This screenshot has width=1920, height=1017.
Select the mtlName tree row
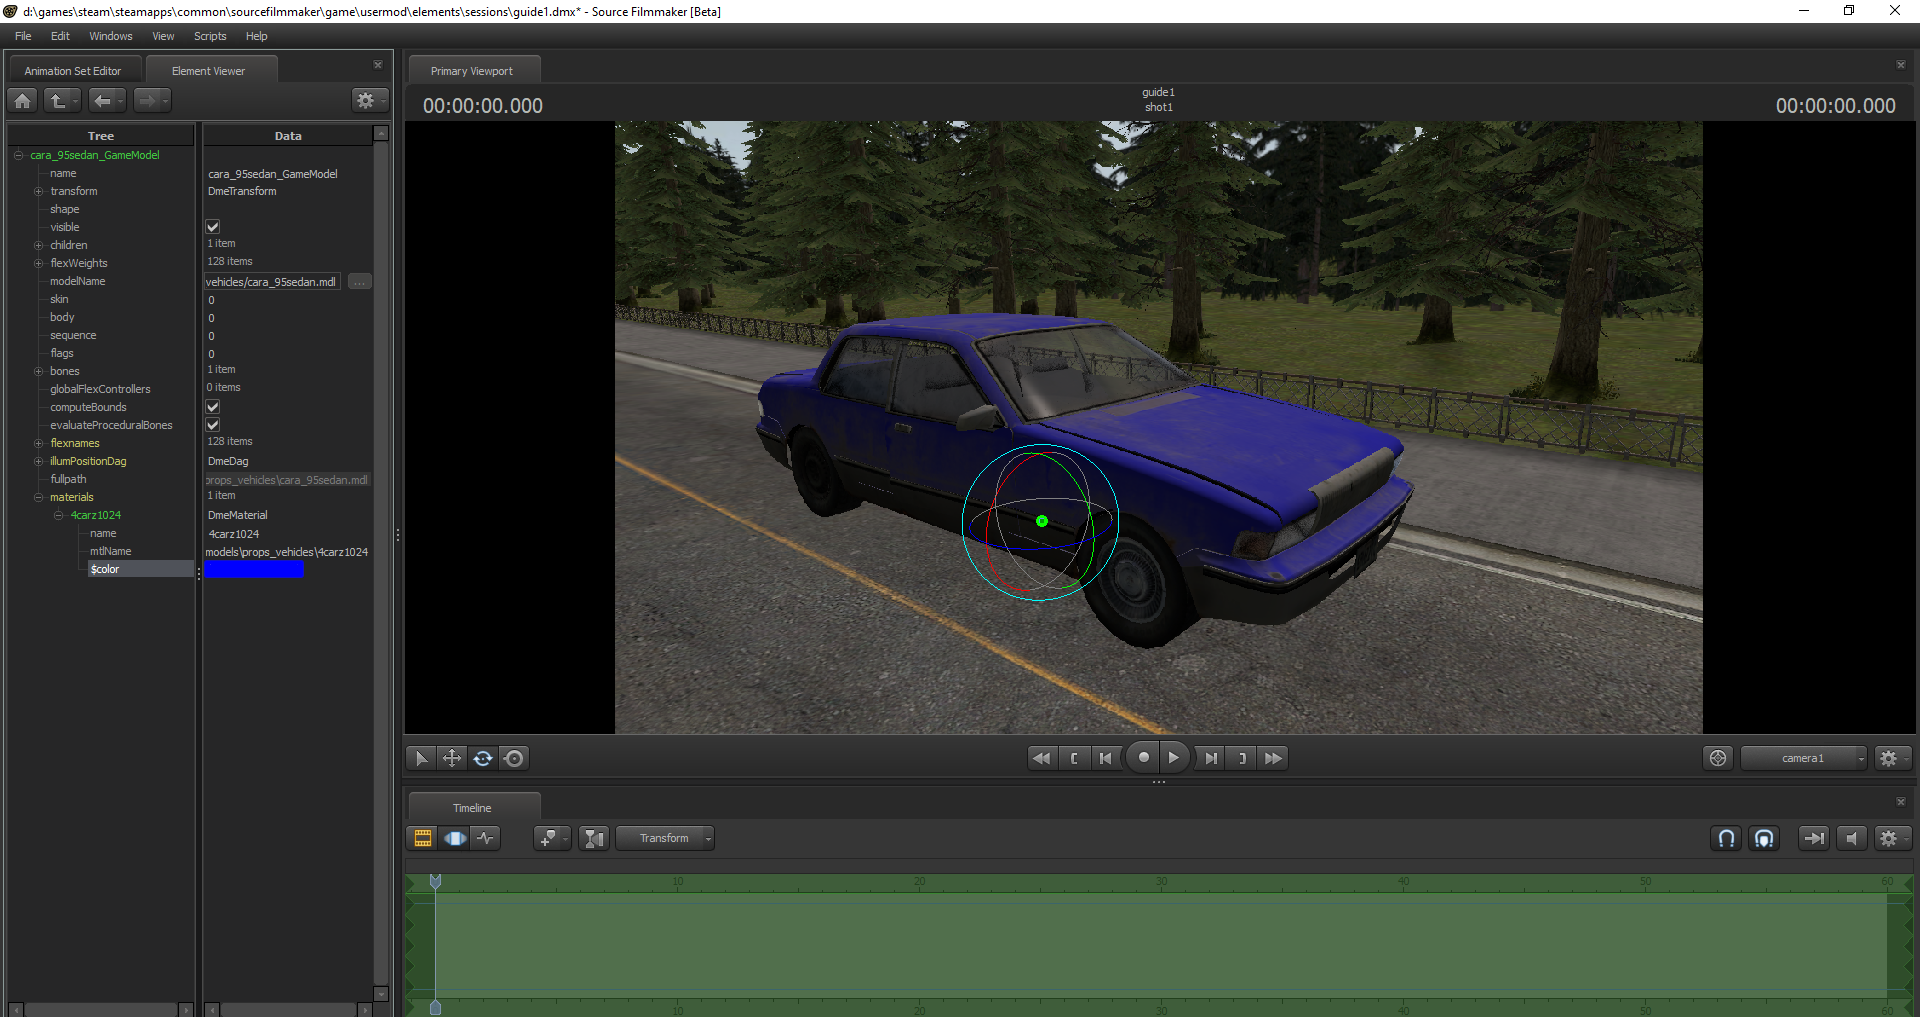pyautogui.click(x=111, y=551)
